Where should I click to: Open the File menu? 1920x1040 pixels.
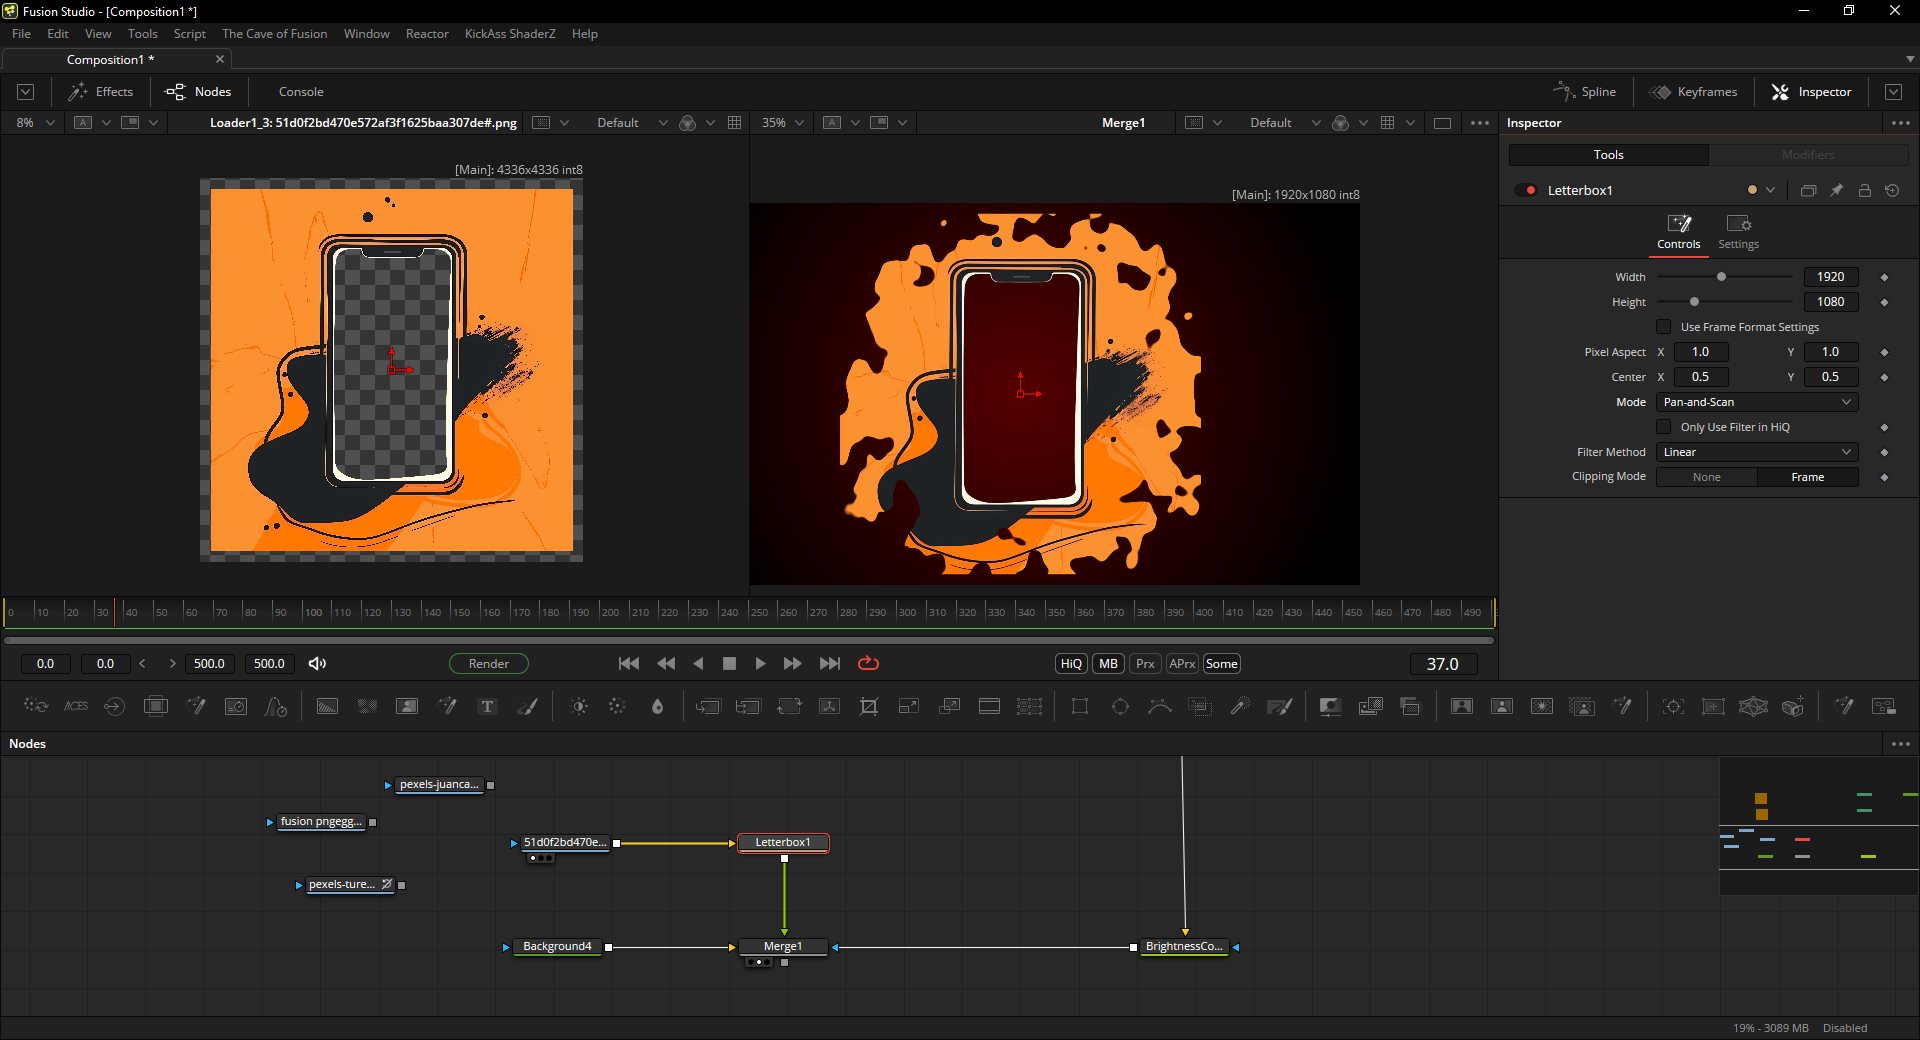pyautogui.click(x=21, y=33)
